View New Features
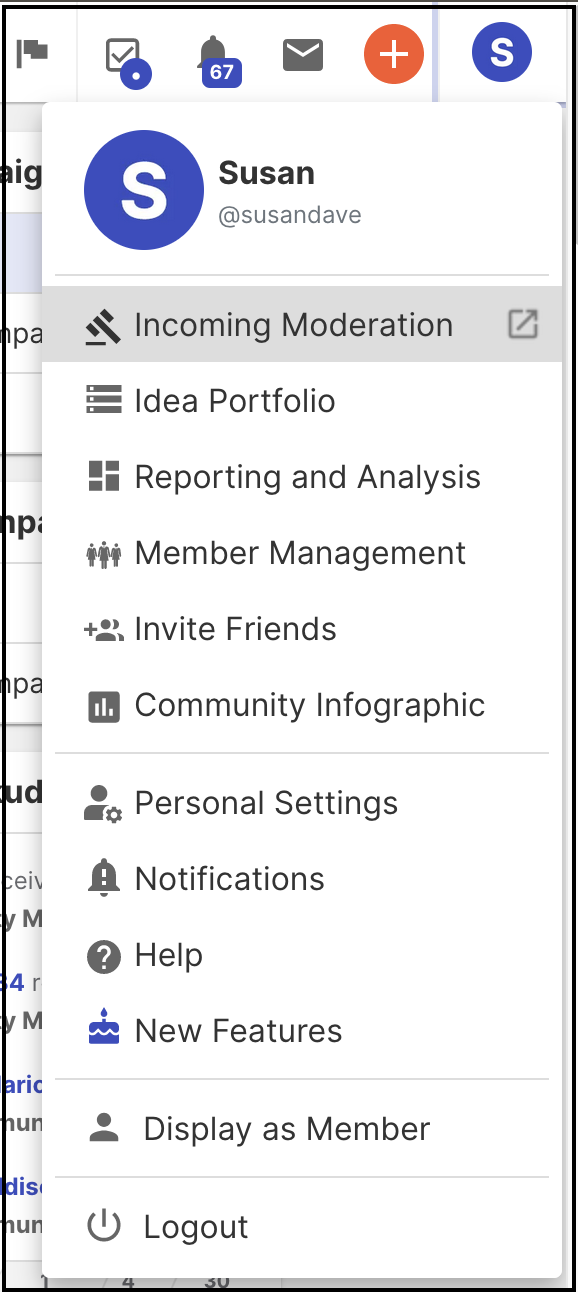Viewport: 578px width, 1292px height. pyautogui.click(x=302, y=1030)
